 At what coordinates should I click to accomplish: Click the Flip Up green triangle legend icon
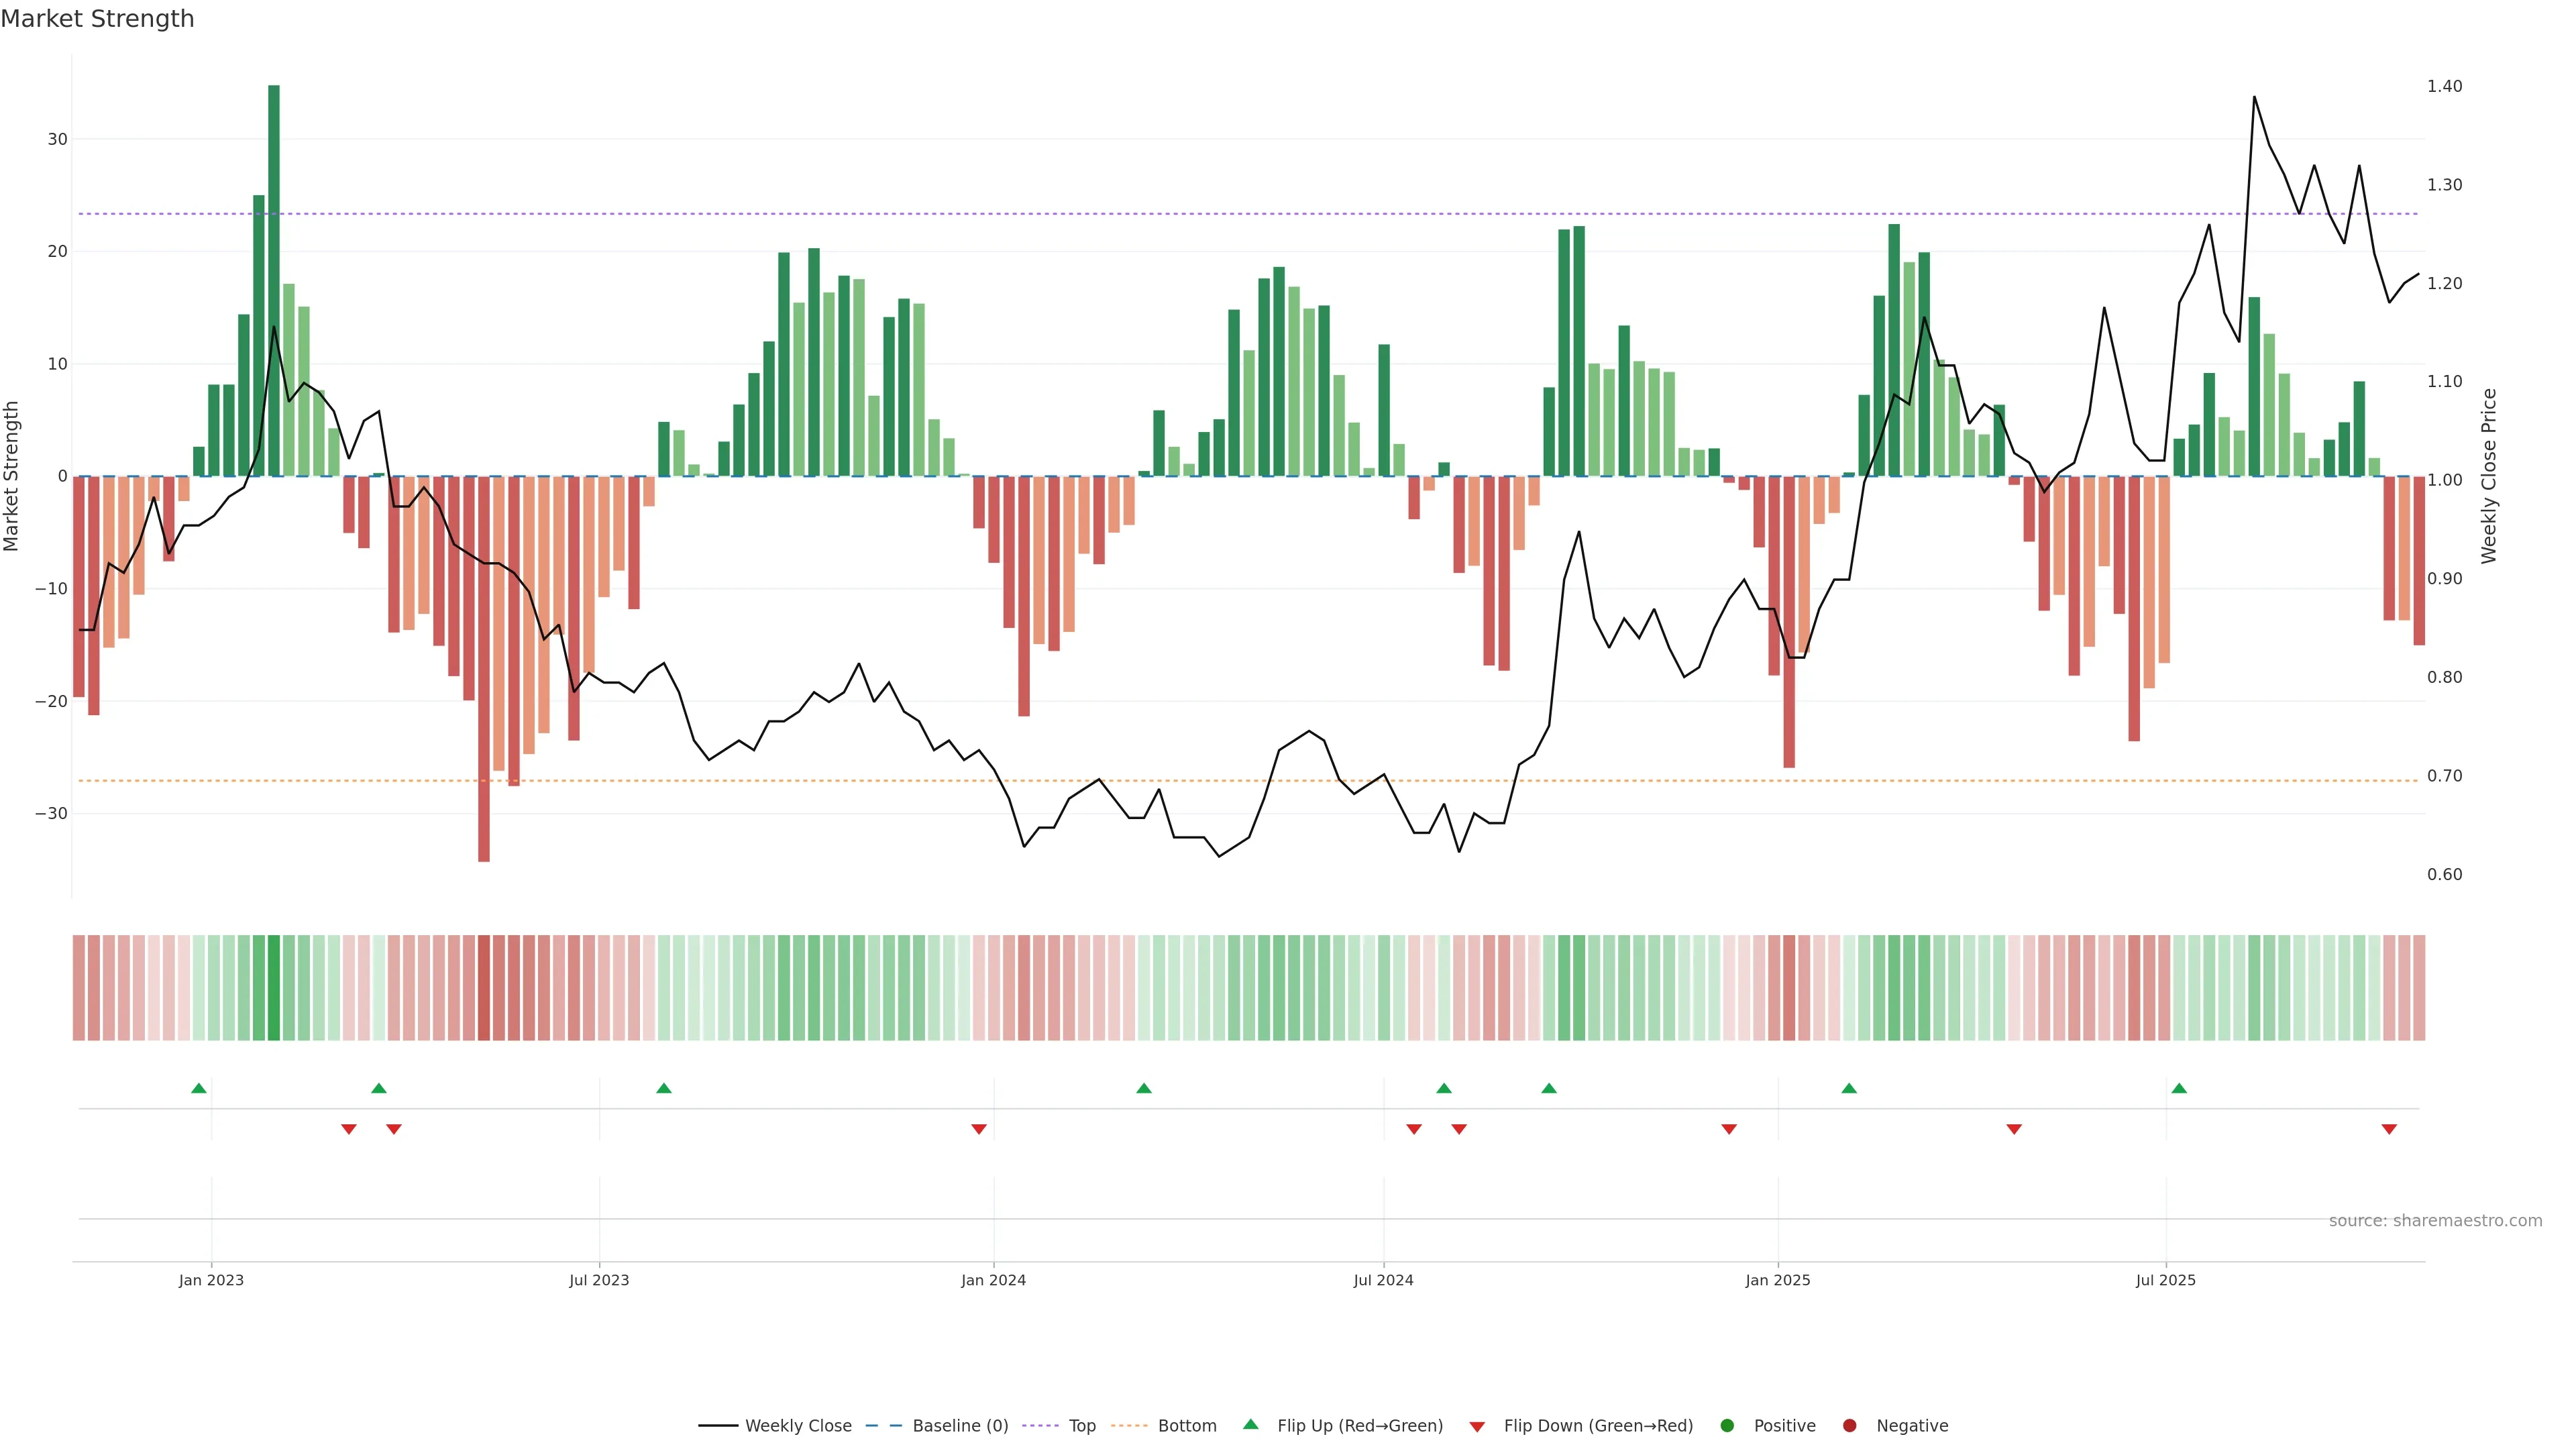[1250, 1424]
